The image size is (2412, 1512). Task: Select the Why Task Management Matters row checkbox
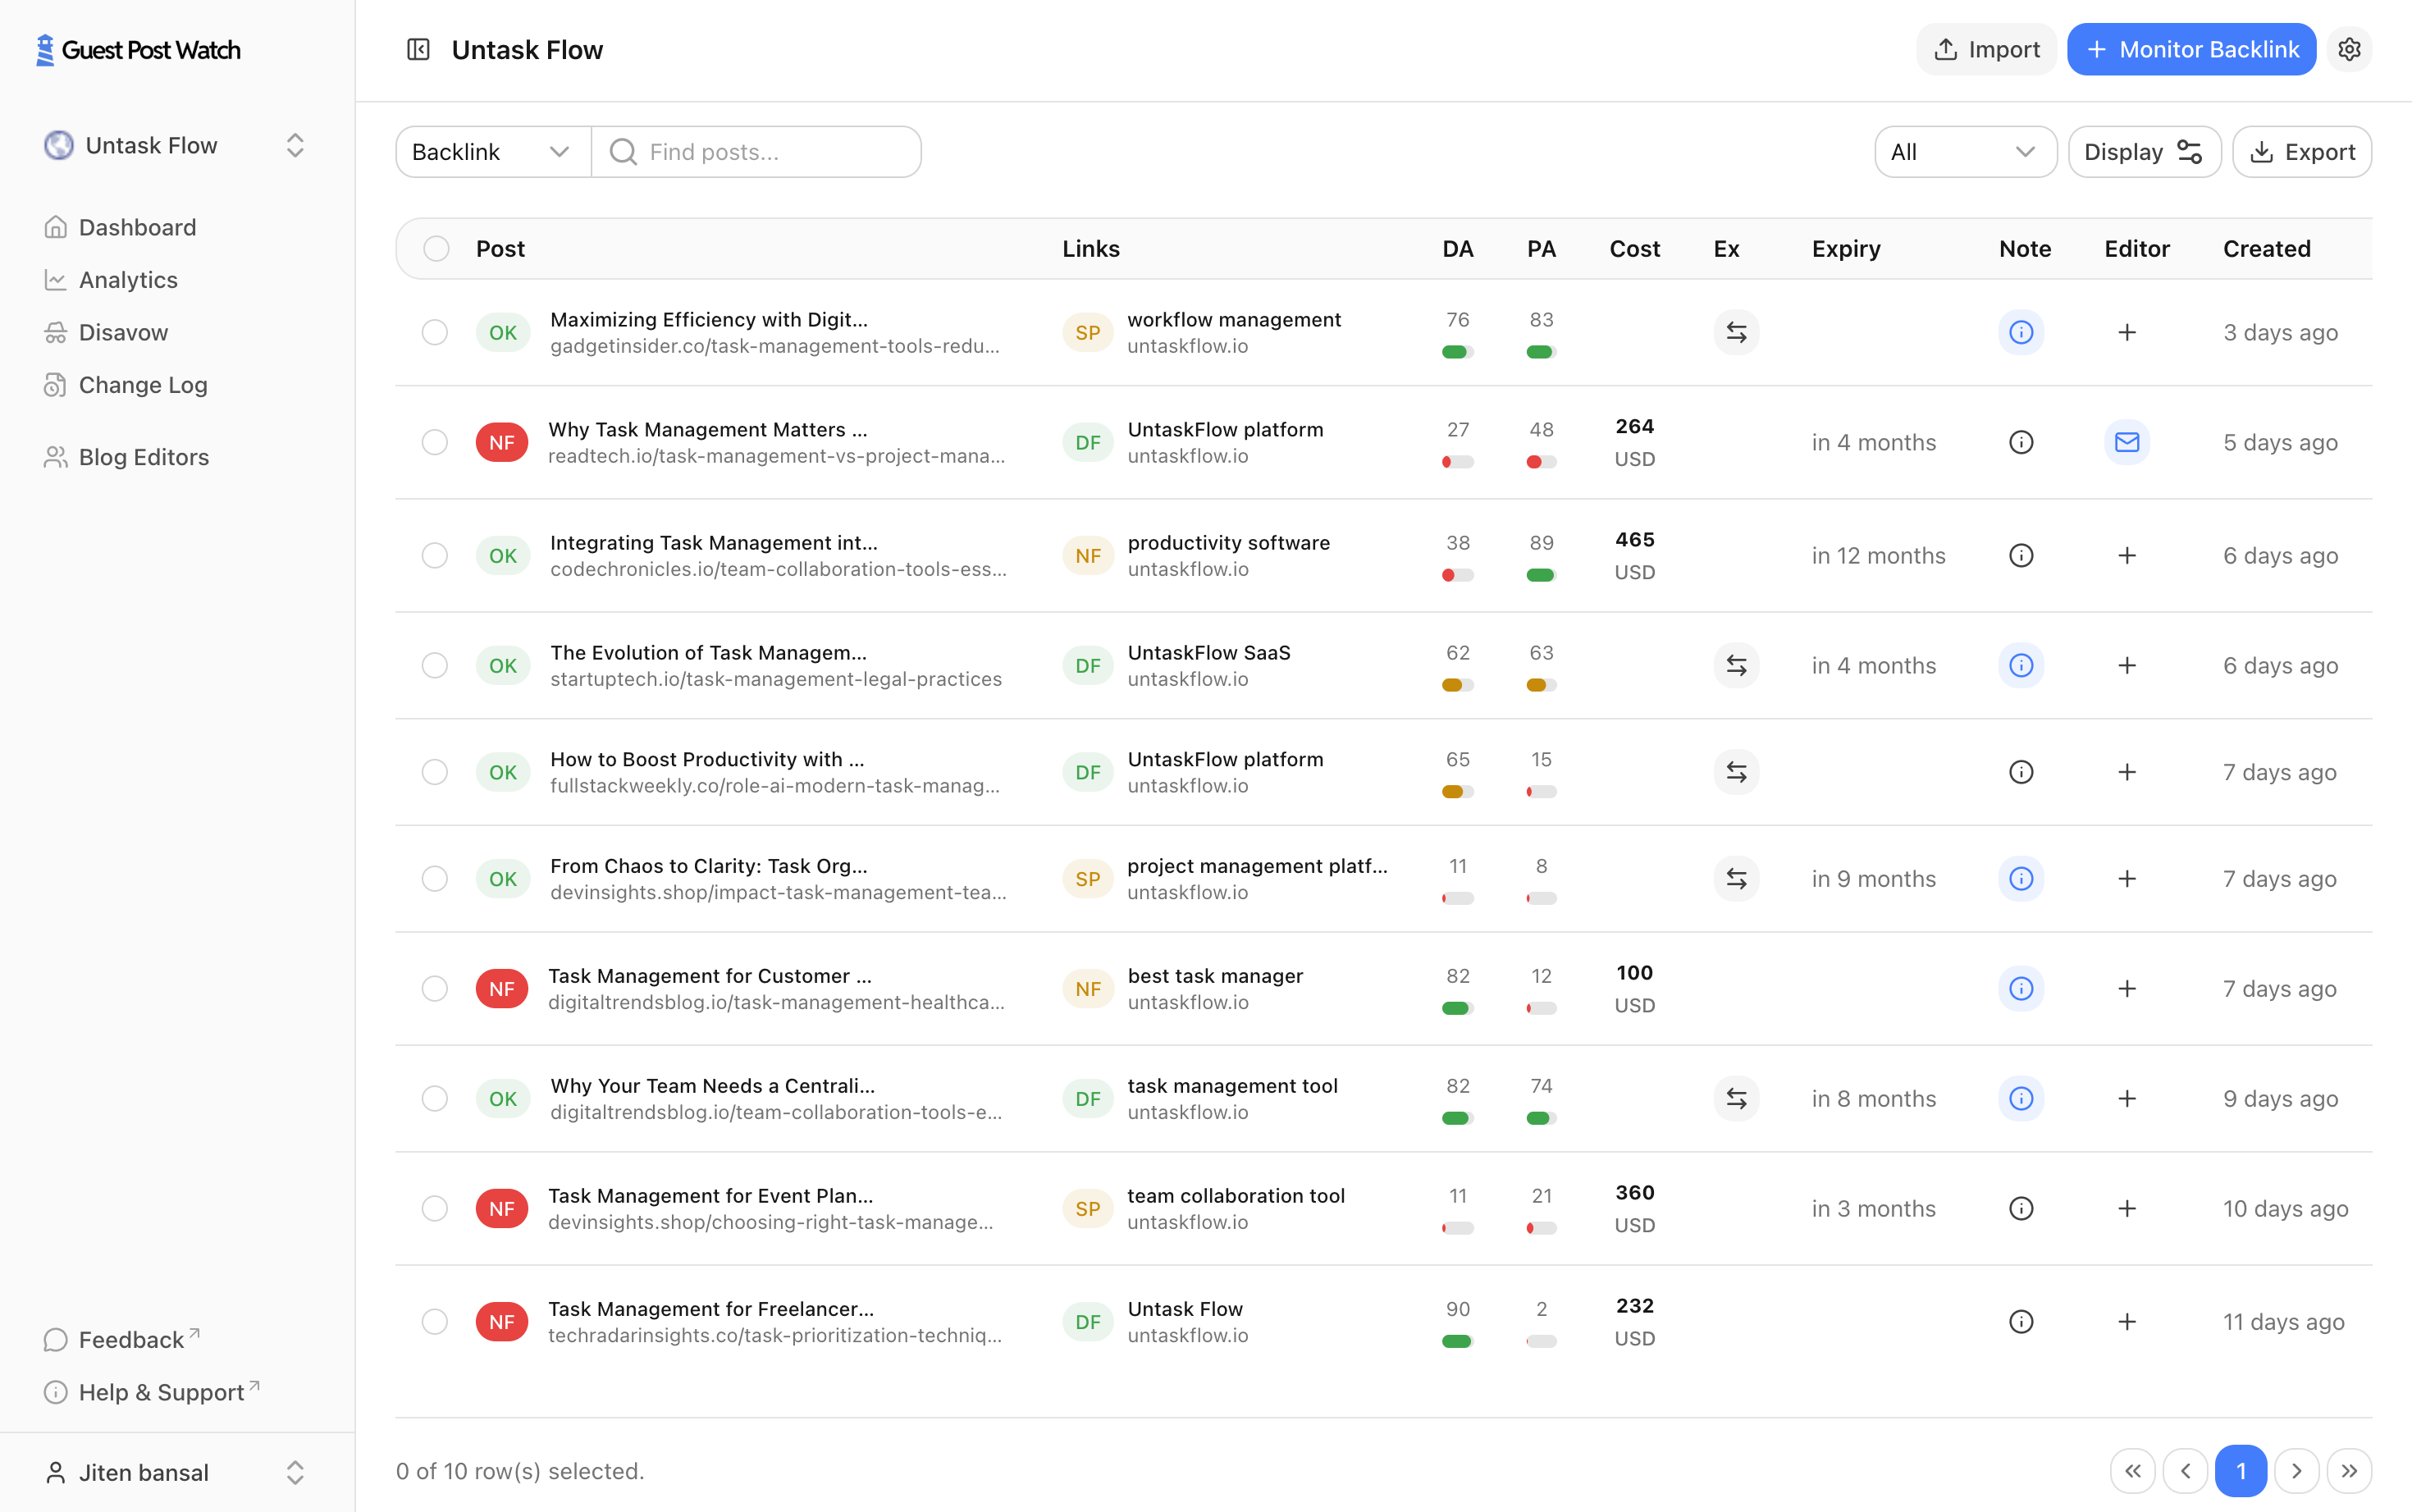pyautogui.click(x=434, y=442)
